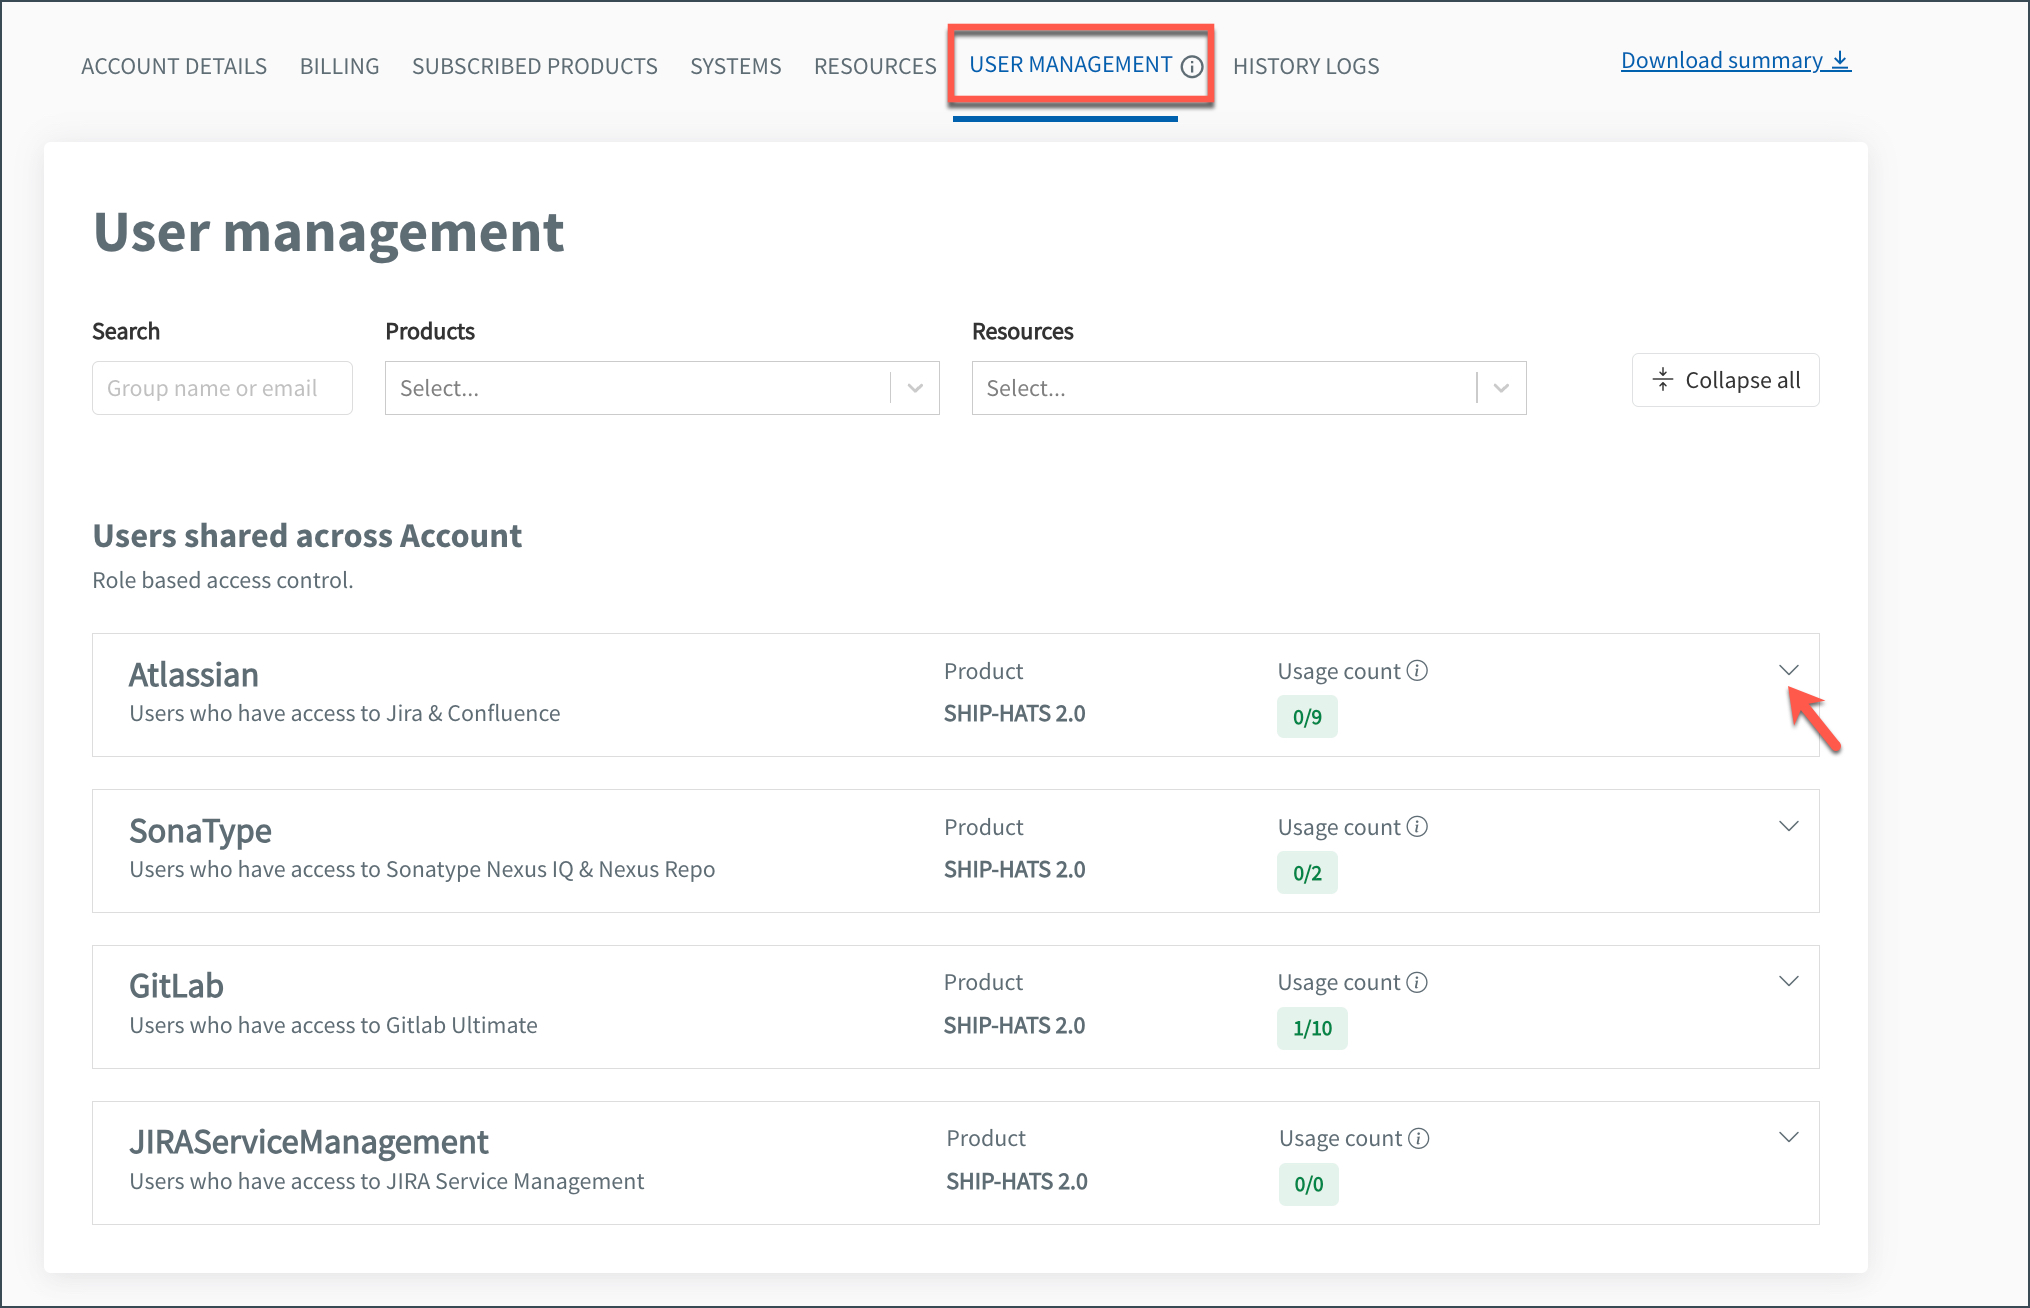Open the History Logs tab
Viewport: 2030px width, 1308px height.
click(x=1306, y=66)
